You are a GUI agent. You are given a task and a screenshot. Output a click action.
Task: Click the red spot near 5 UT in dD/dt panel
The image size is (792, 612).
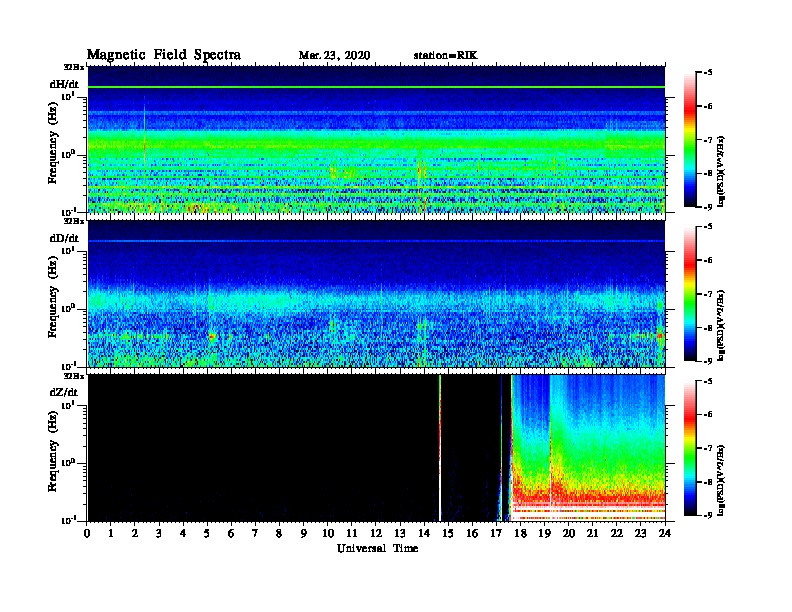pyautogui.click(x=212, y=336)
